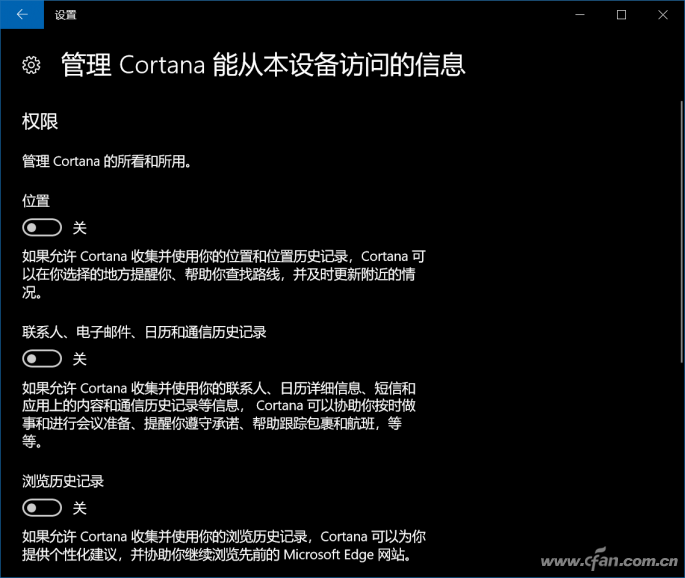Click the vertical scrollbar thumb on the right
Screen dimensions: 685x578
click(x=682, y=232)
